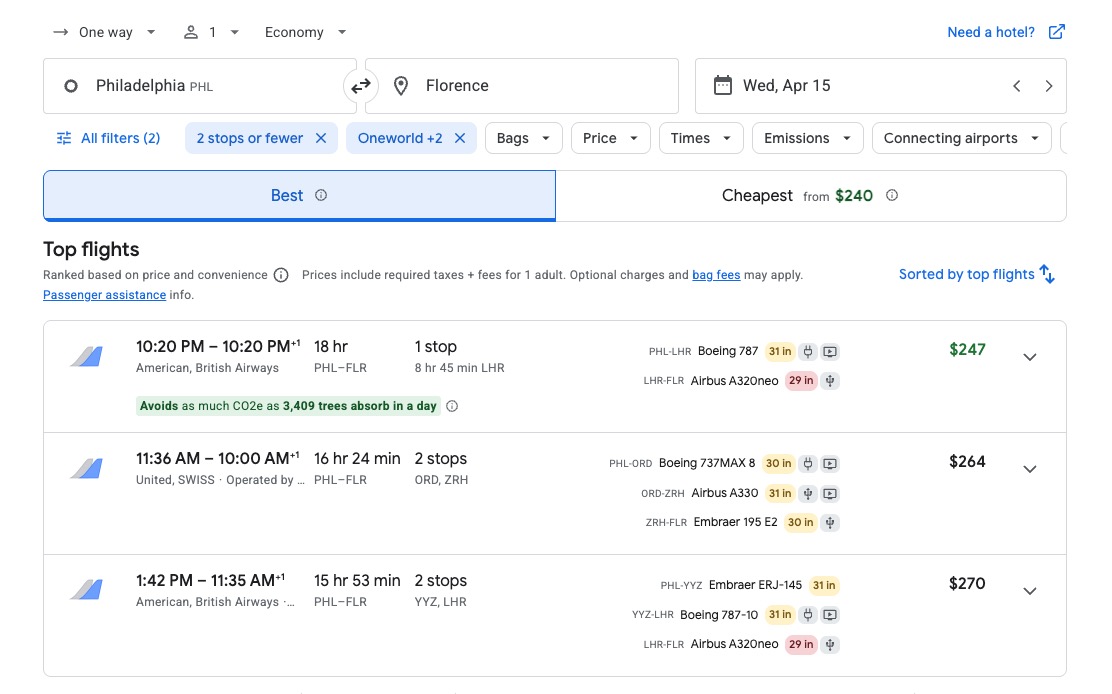Expand the $247 flight details
This screenshot has width=1112, height=694.
pyautogui.click(x=1029, y=357)
